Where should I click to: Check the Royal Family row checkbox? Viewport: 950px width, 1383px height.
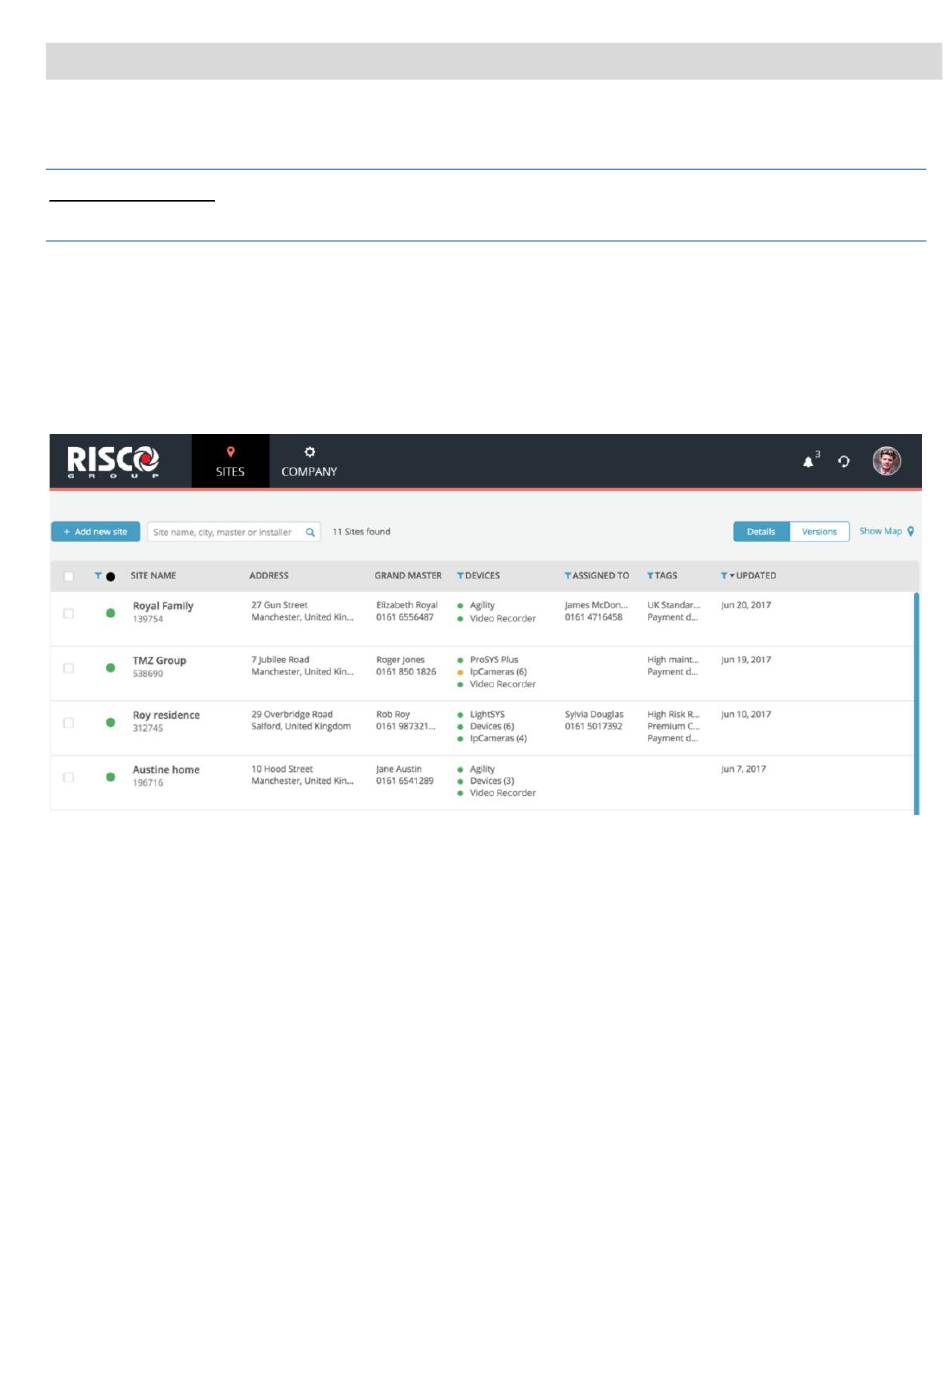(68, 613)
